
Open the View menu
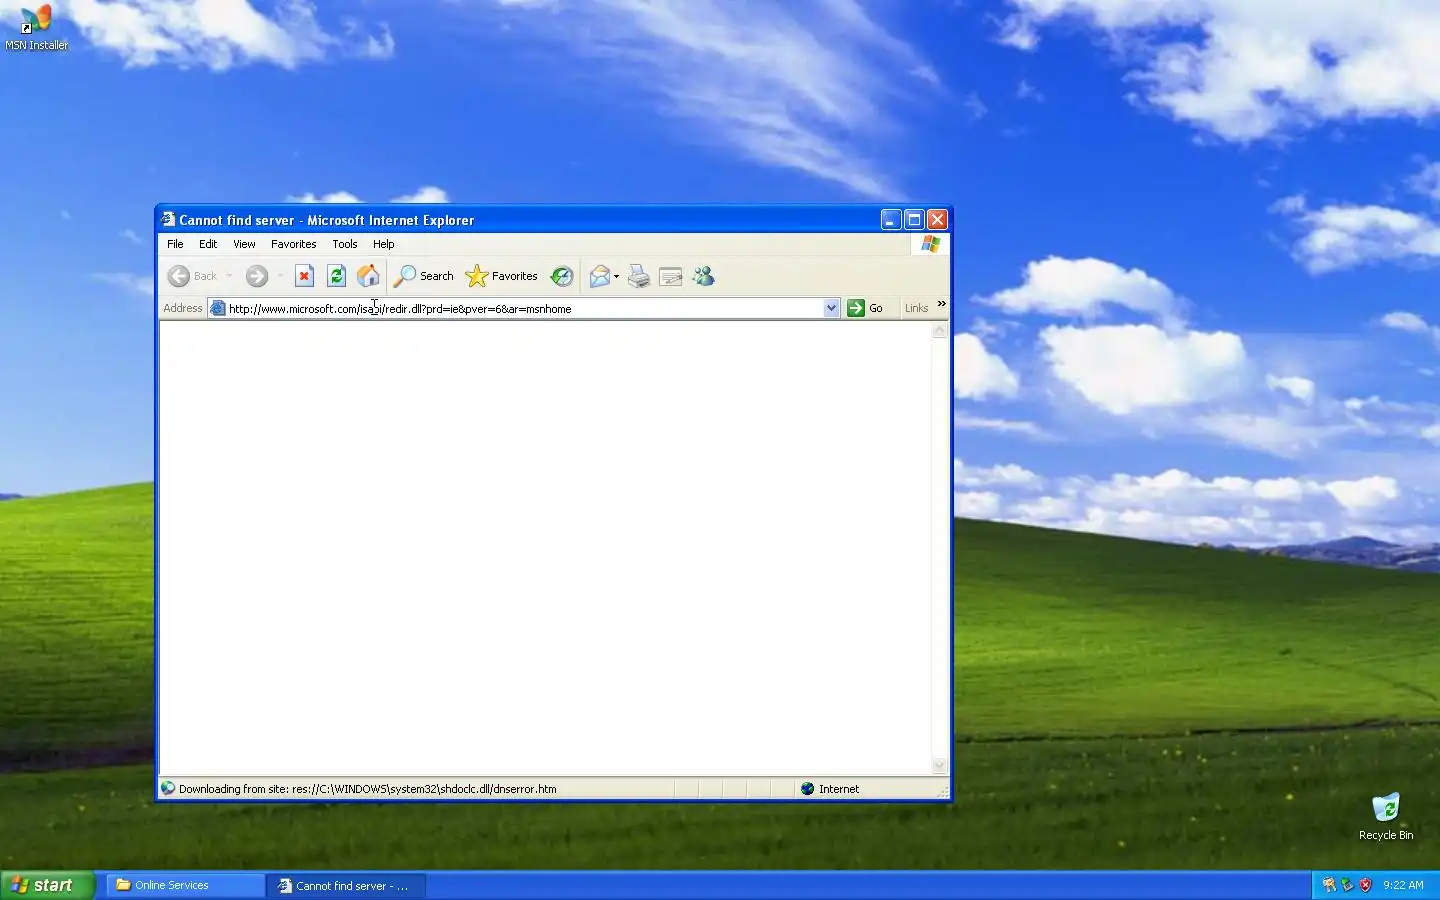(244, 244)
